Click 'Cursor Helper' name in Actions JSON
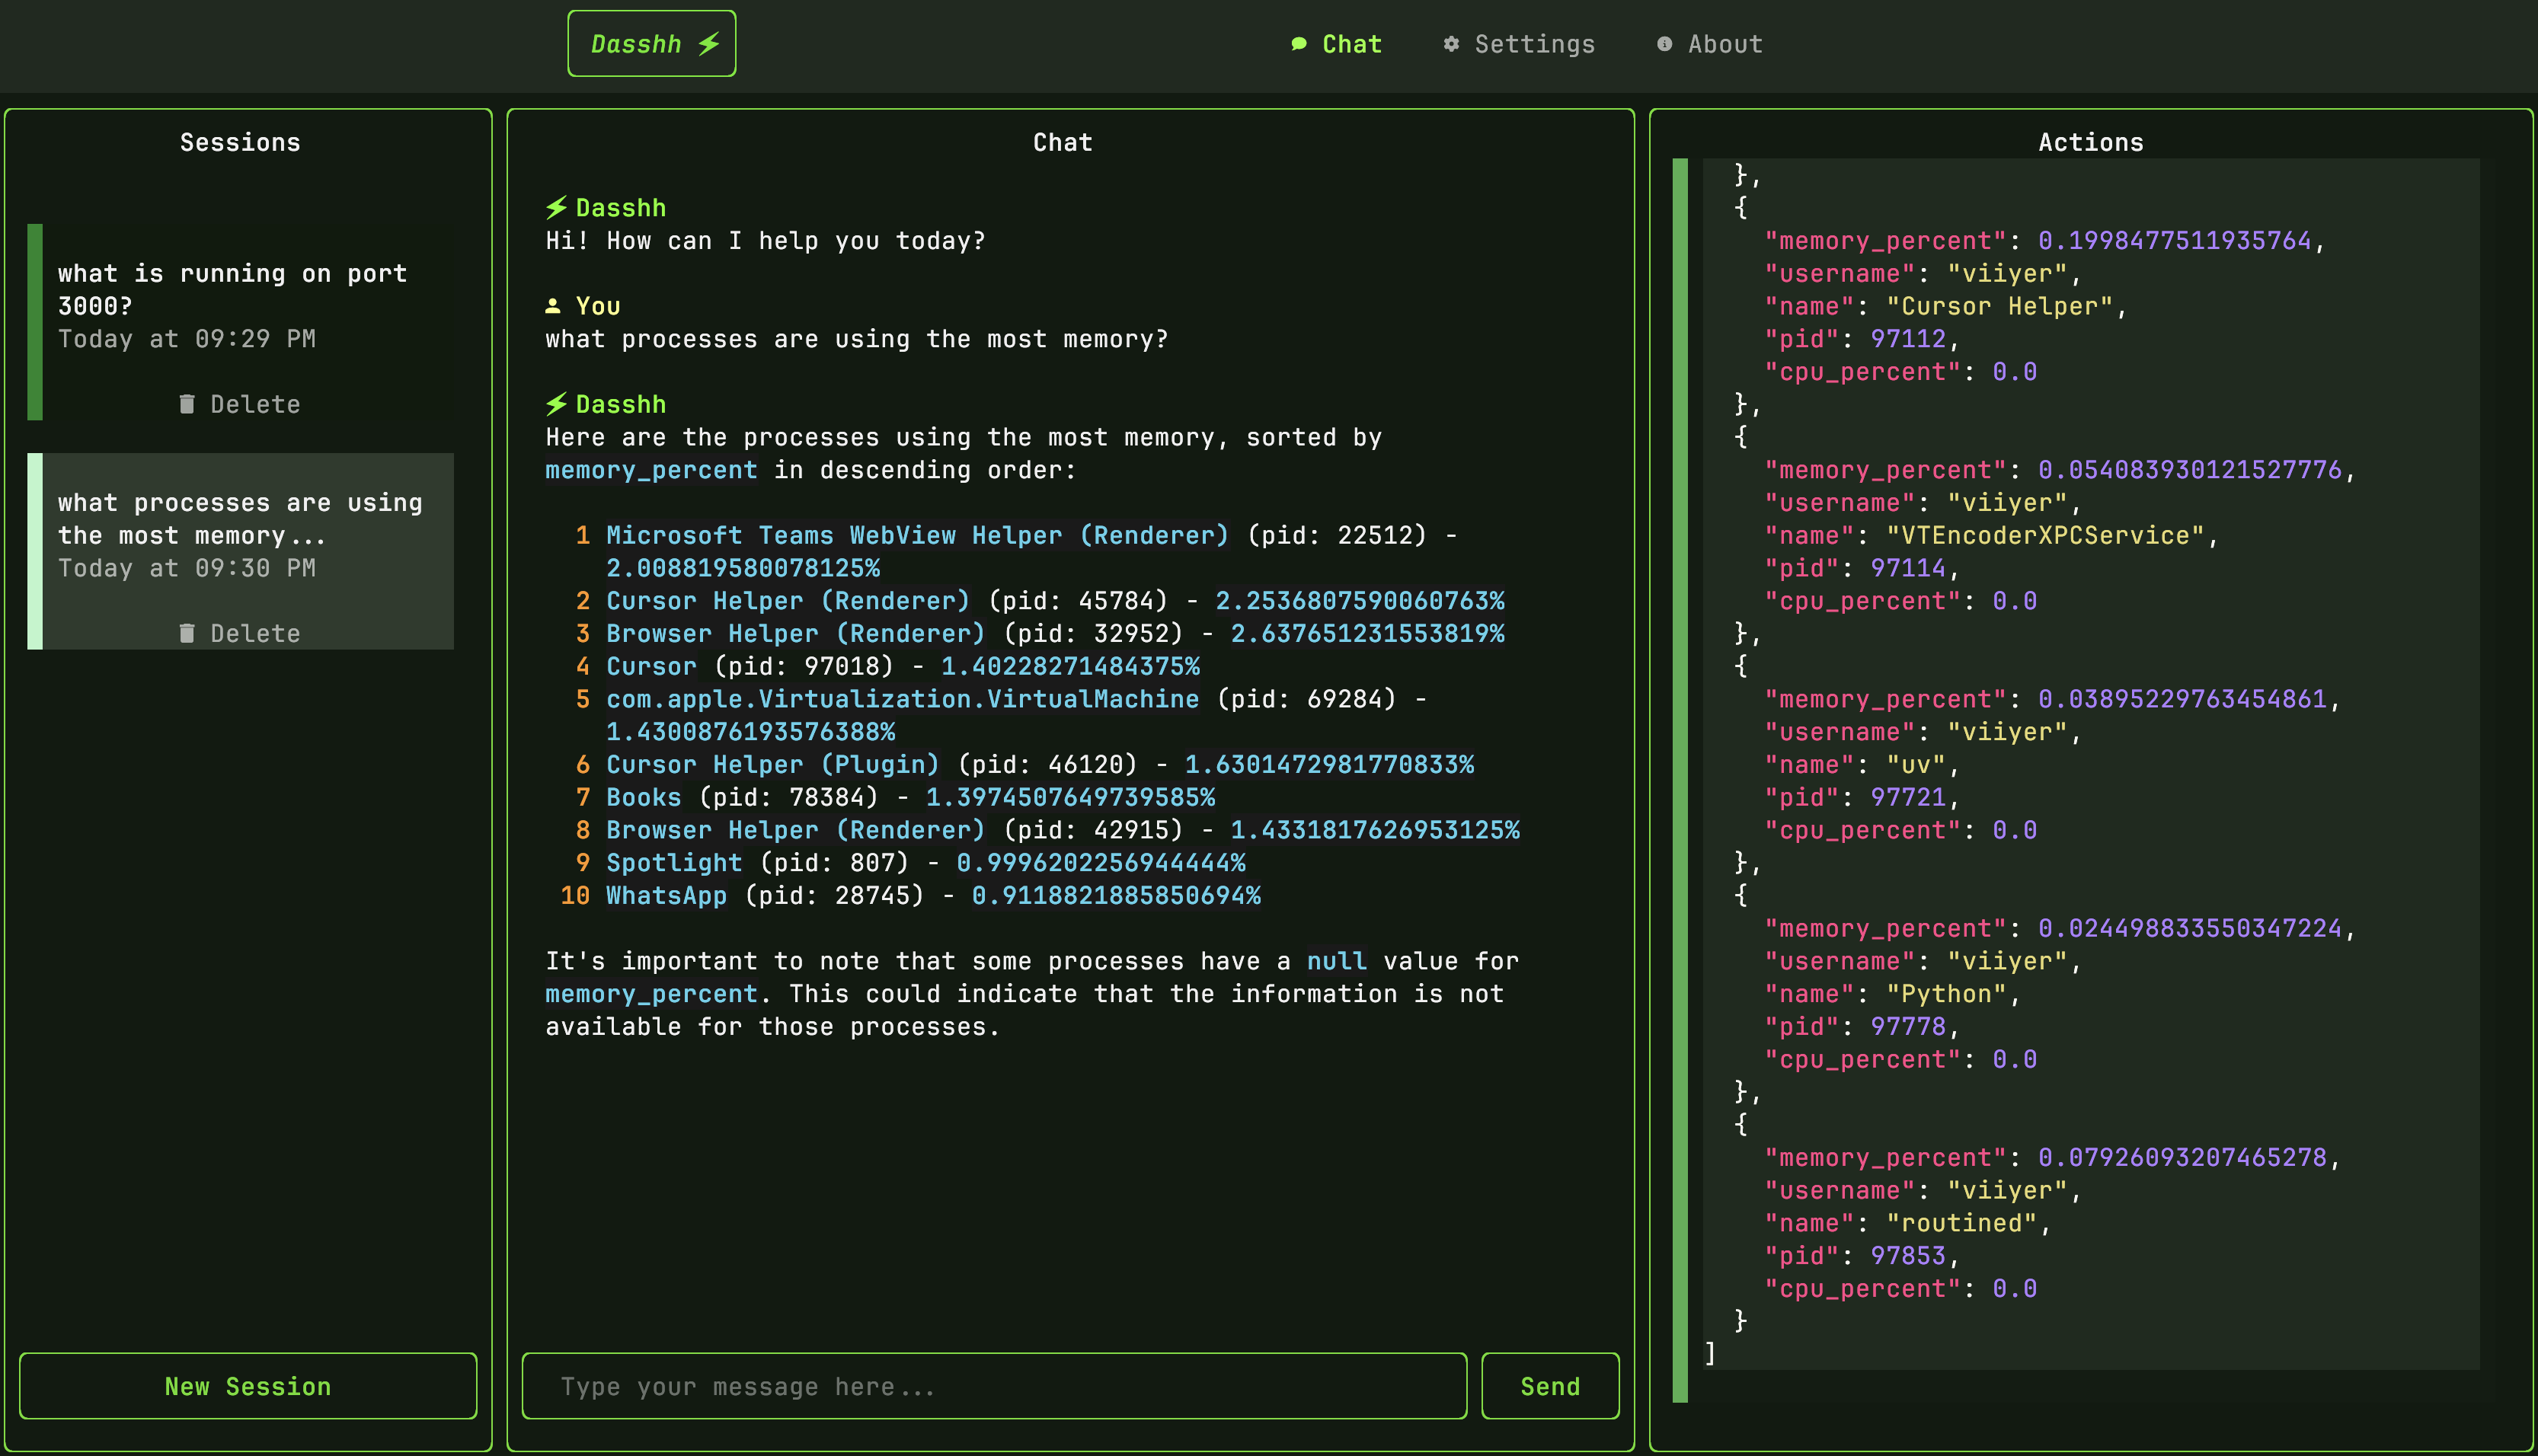This screenshot has height=1456, width=2538. (1999, 306)
